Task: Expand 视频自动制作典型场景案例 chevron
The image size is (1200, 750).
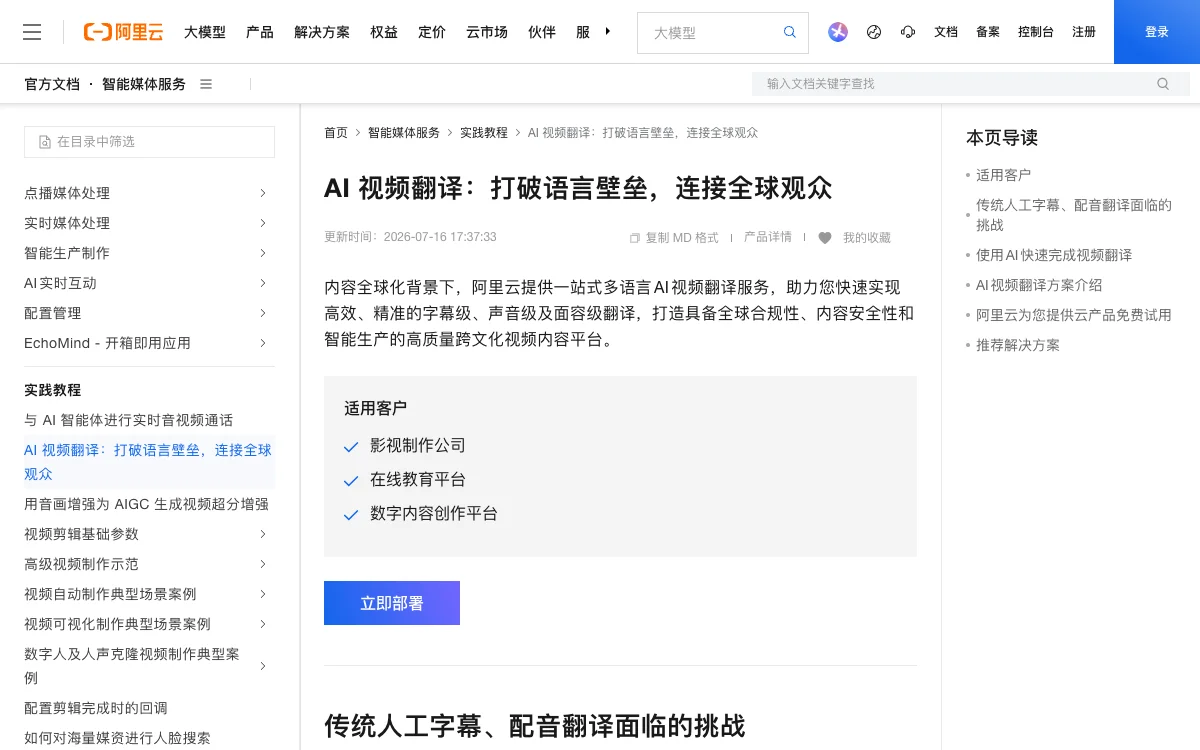Action: [262, 594]
